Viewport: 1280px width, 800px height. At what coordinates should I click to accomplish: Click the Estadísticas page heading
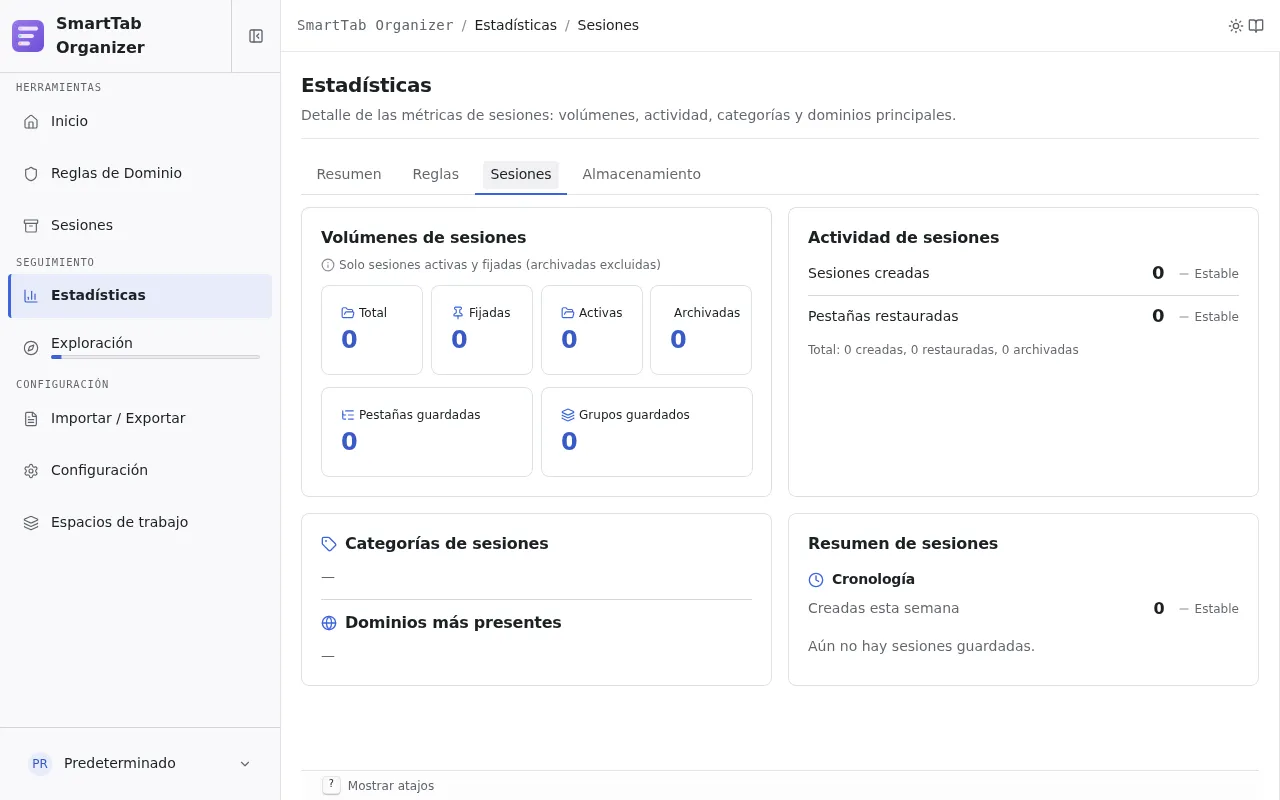tap(366, 85)
